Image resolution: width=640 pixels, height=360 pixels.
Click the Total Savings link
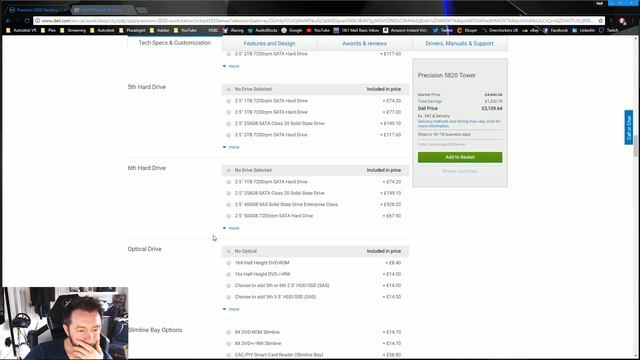(430, 101)
